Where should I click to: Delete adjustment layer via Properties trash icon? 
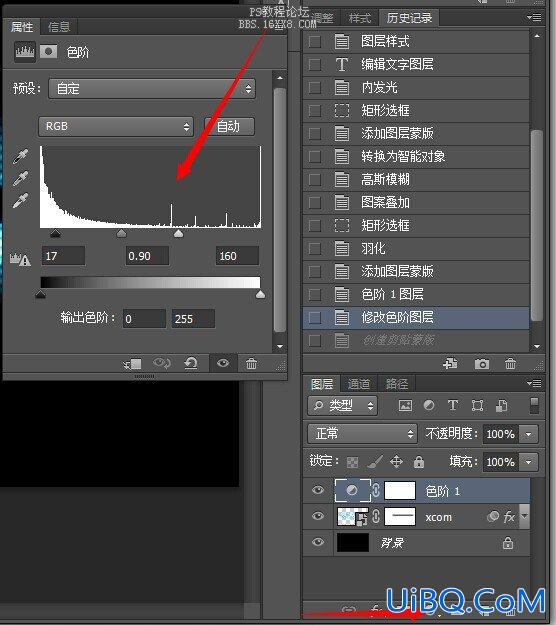[251, 364]
